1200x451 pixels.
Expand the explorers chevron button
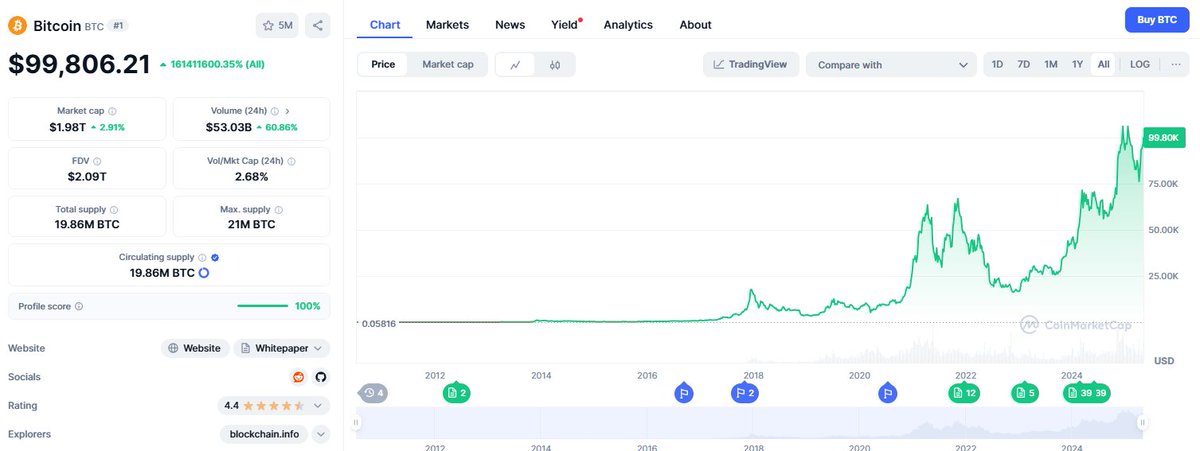coord(321,434)
